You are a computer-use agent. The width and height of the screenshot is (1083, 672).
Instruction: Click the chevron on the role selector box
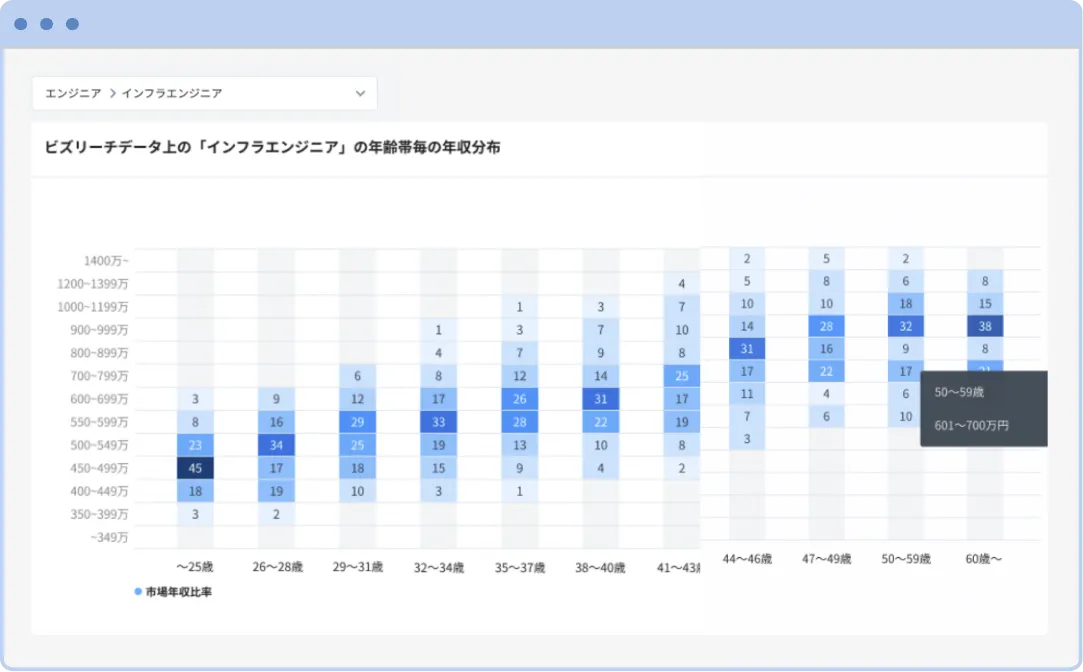pyautogui.click(x=360, y=92)
